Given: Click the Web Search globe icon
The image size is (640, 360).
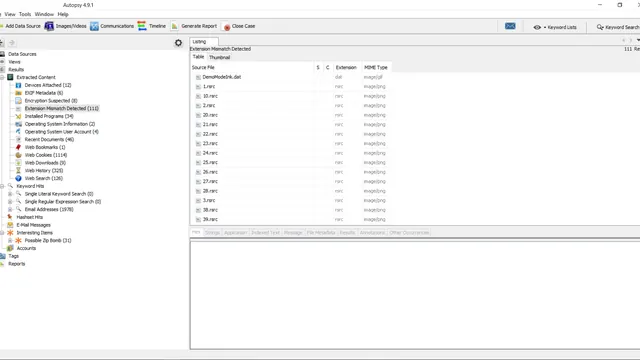Looking at the screenshot, I should 18,178.
